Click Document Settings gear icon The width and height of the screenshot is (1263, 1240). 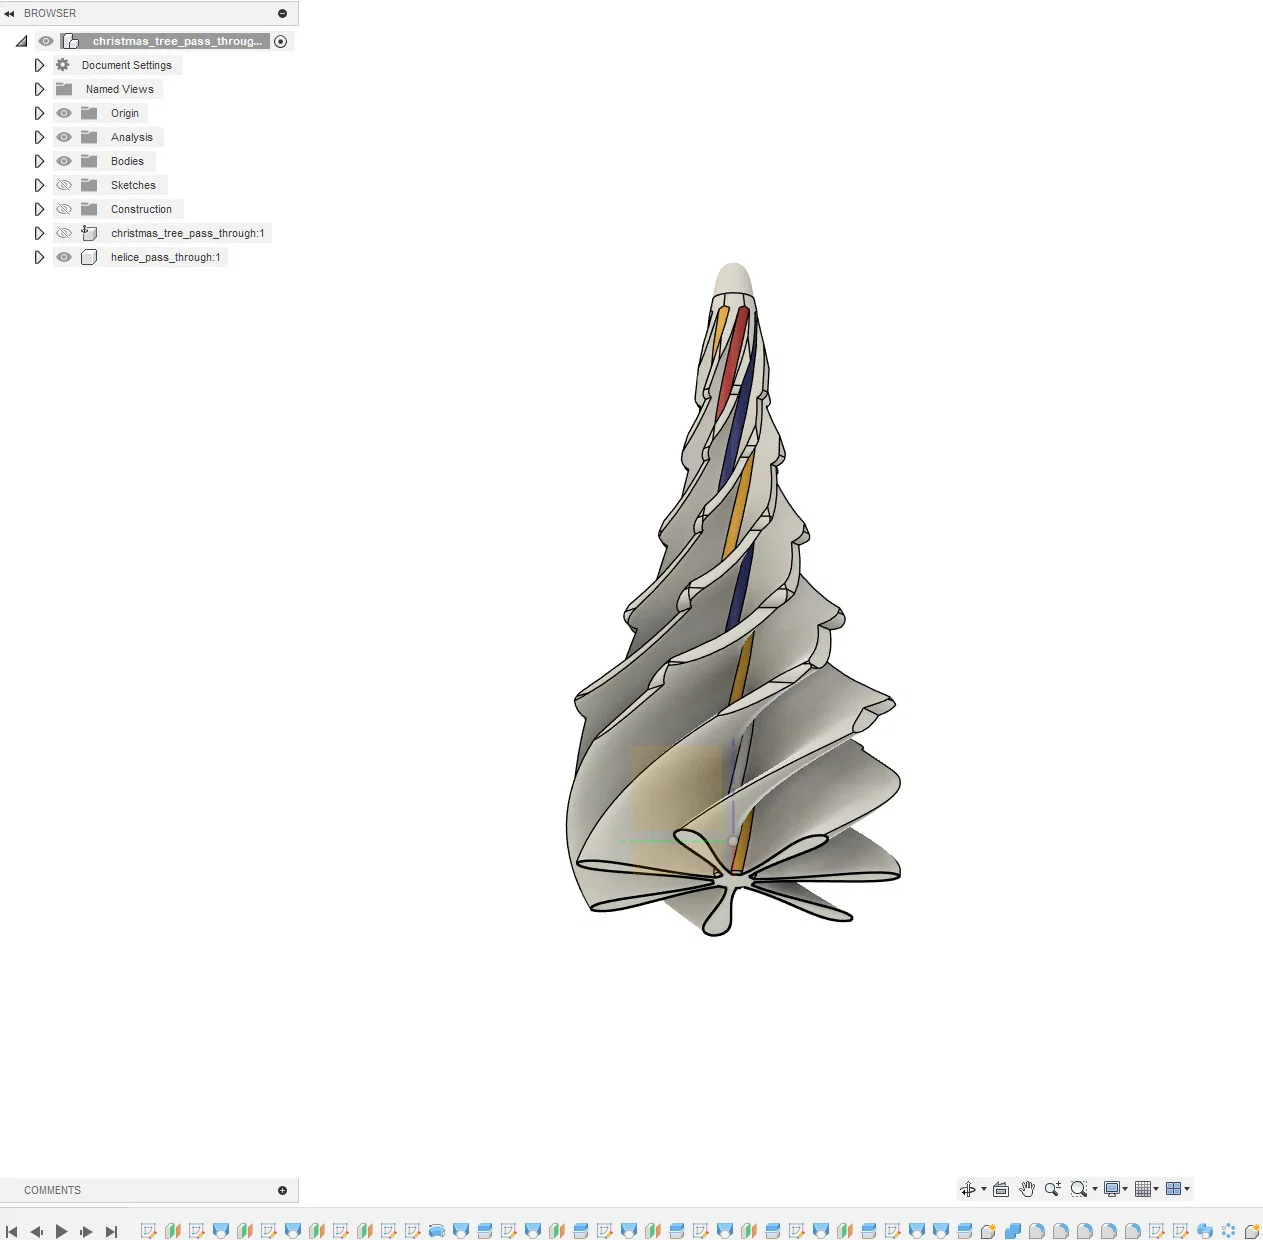click(x=63, y=65)
